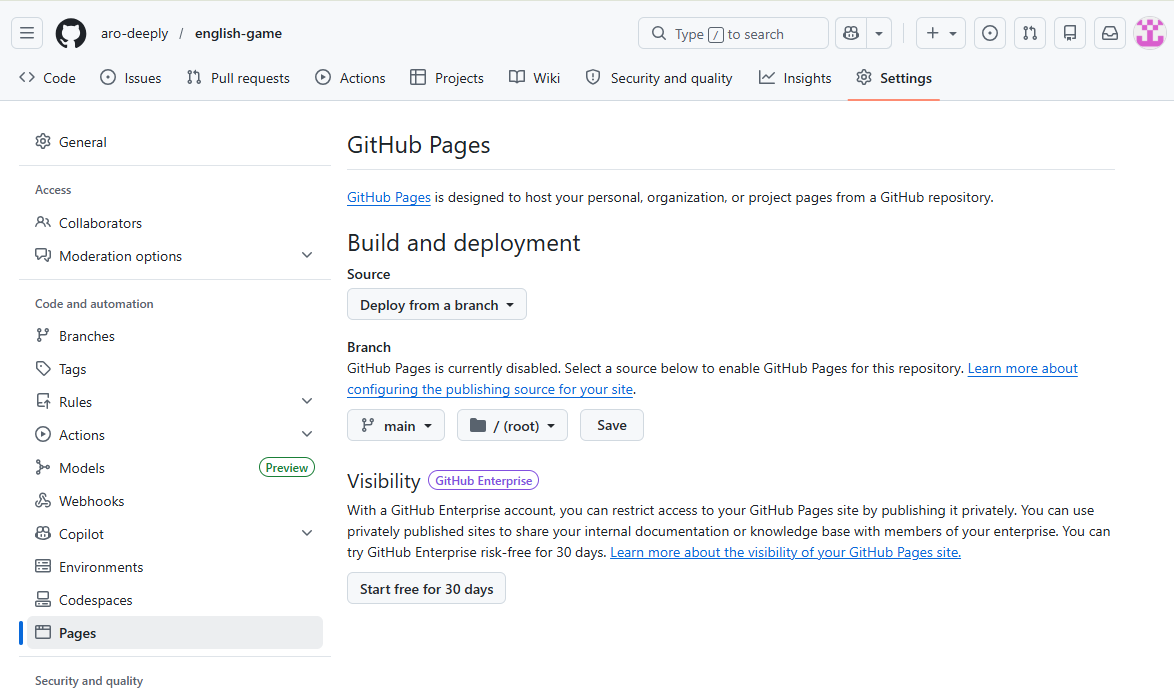Image resolution: width=1174 pixels, height=691 pixels.
Task: Click the Models icon in sidebar
Action: pyautogui.click(x=43, y=467)
